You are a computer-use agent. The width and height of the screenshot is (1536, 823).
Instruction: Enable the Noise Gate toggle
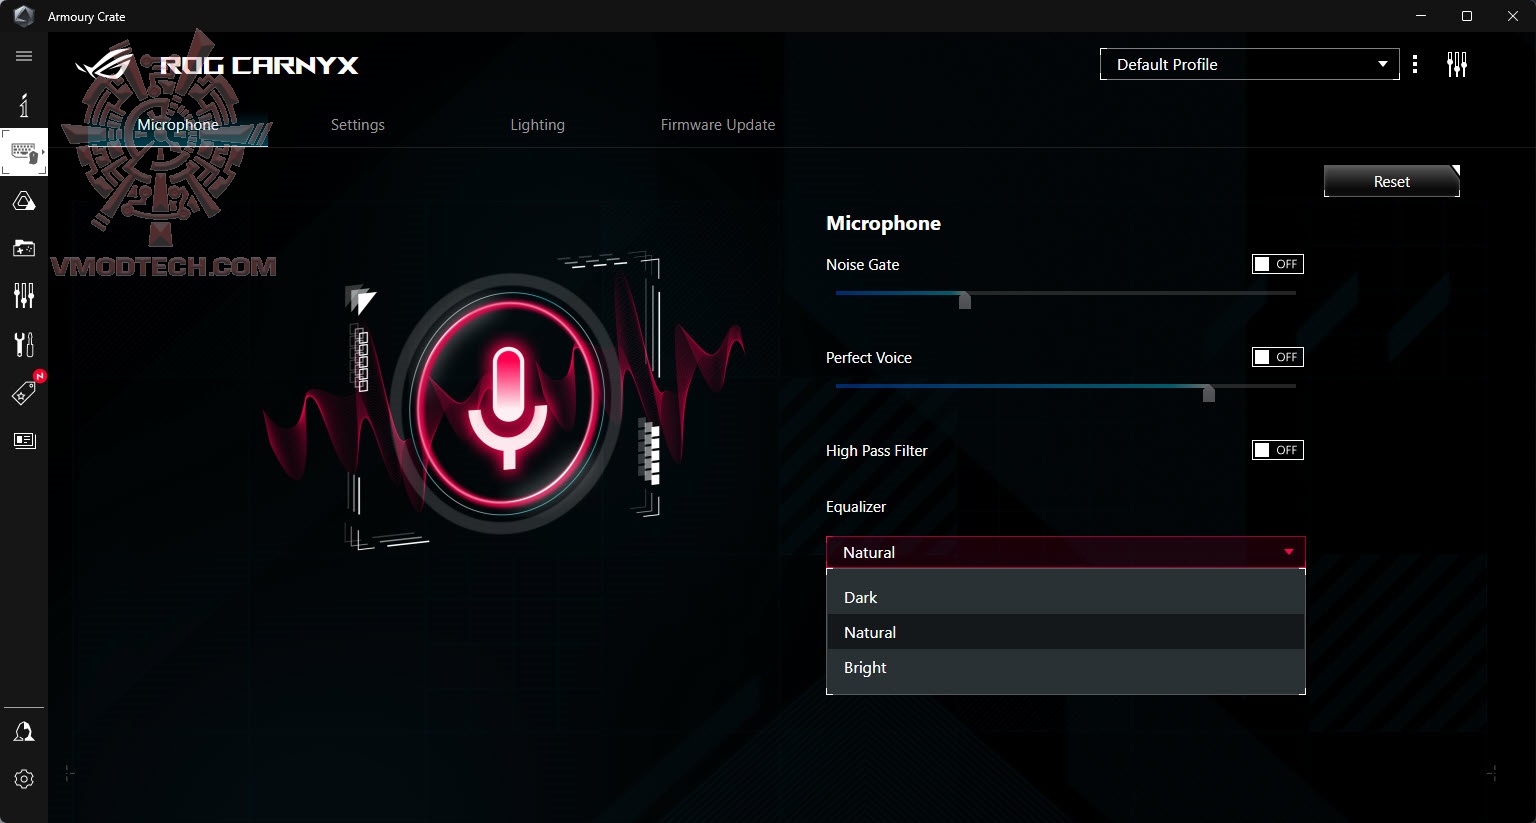pyautogui.click(x=1277, y=263)
